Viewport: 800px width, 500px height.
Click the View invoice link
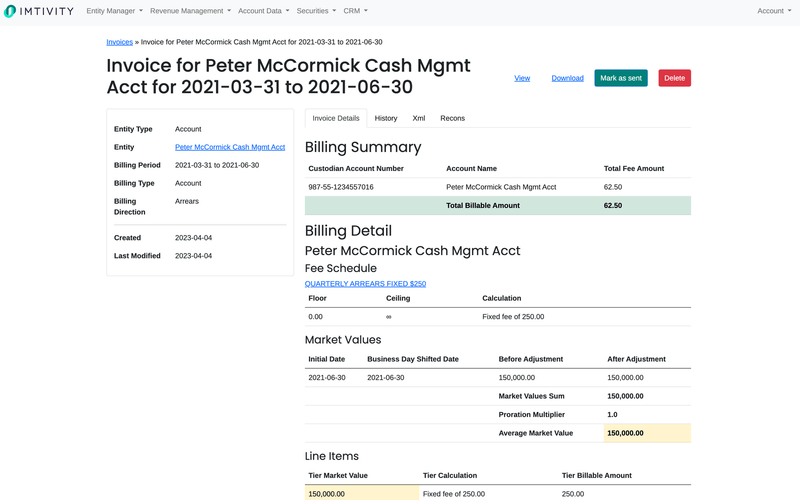pyautogui.click(x=522, y=78)
